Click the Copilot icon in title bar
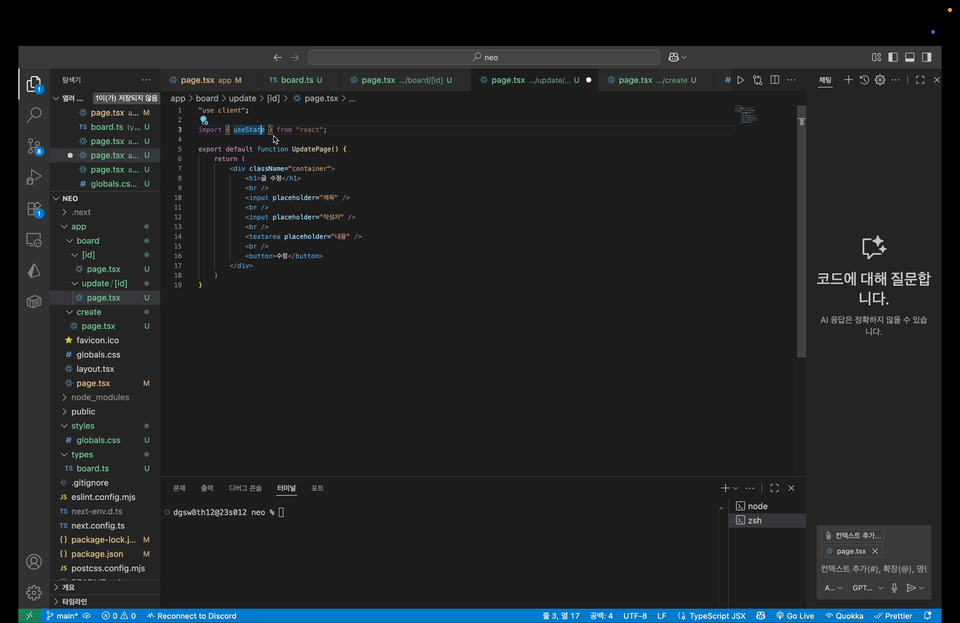 pyautogui.click(x=673, y=57)
